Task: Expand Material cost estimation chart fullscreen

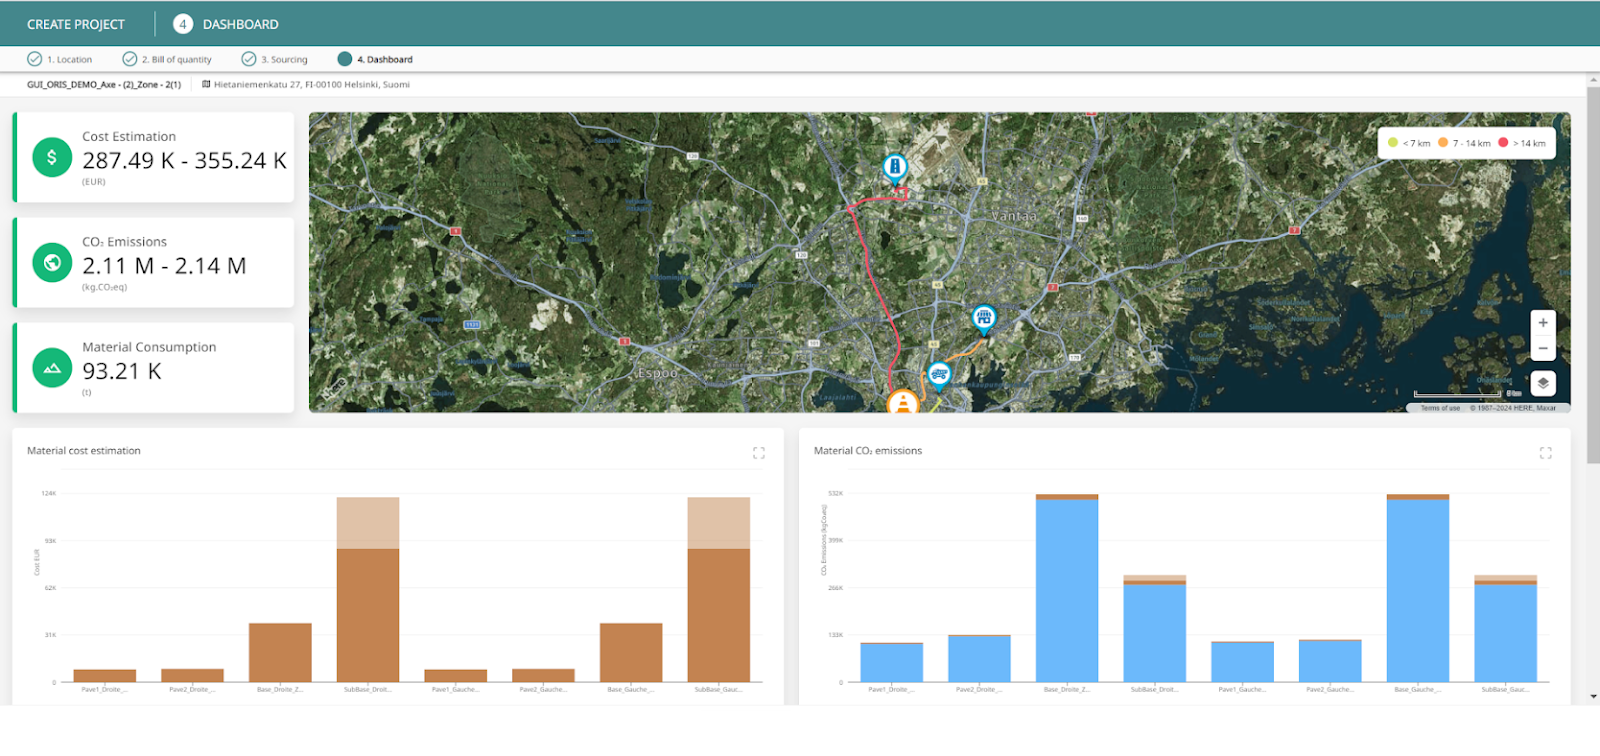Action: [758, 453]
